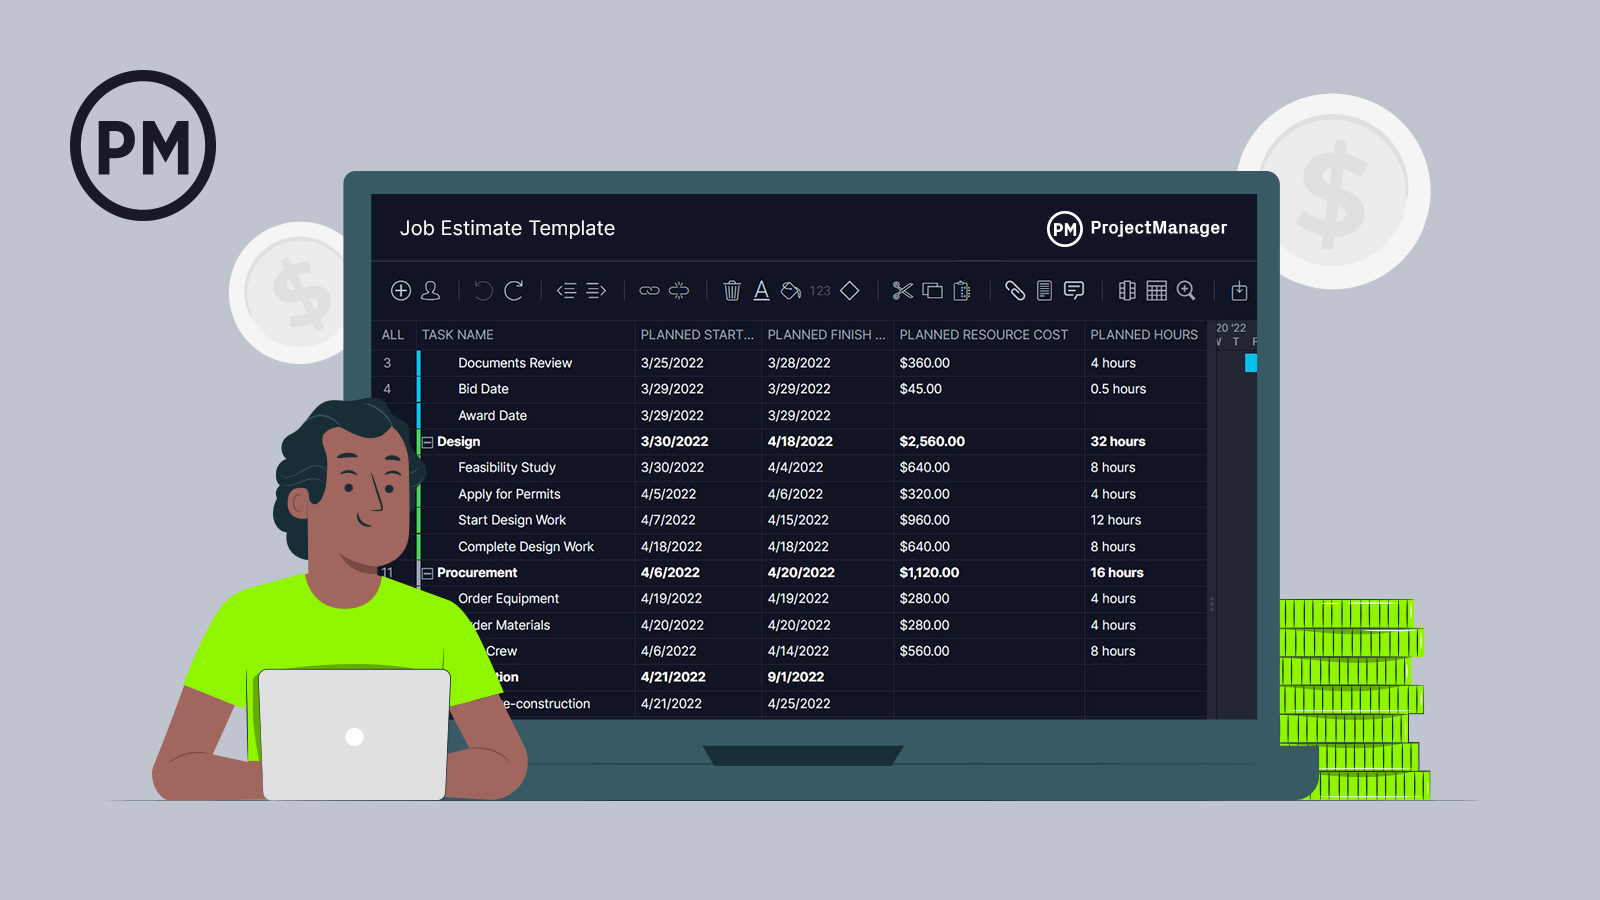Click the Planned Hours column header
This screenshot has height=900, width=1600.
click(1143, 335)
